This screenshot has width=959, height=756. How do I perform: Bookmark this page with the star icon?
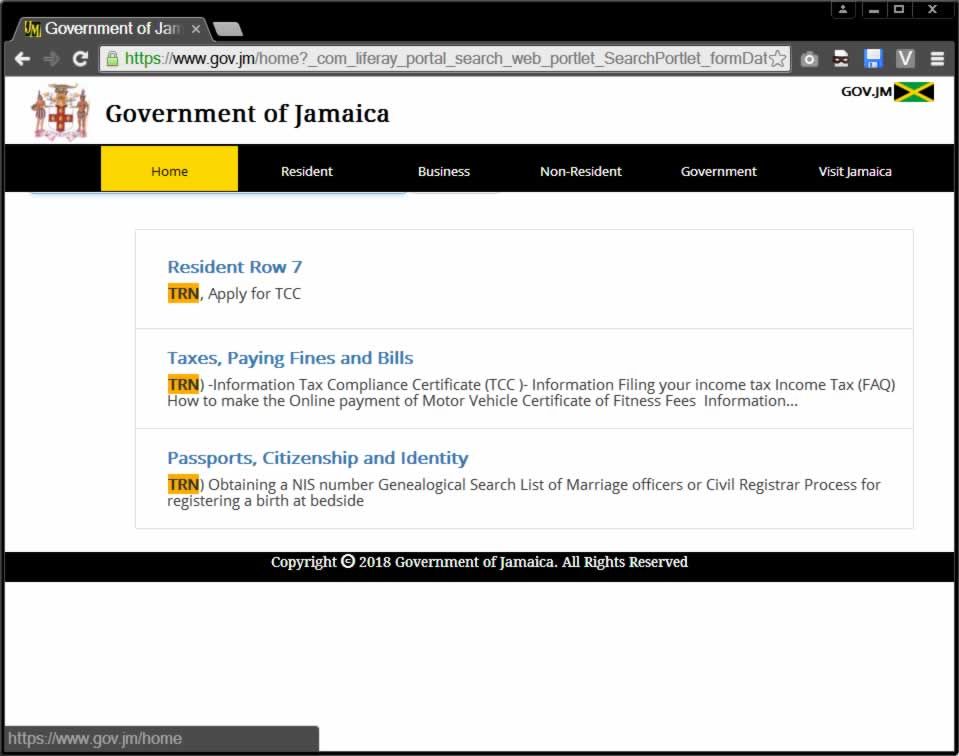coord(778,59)
